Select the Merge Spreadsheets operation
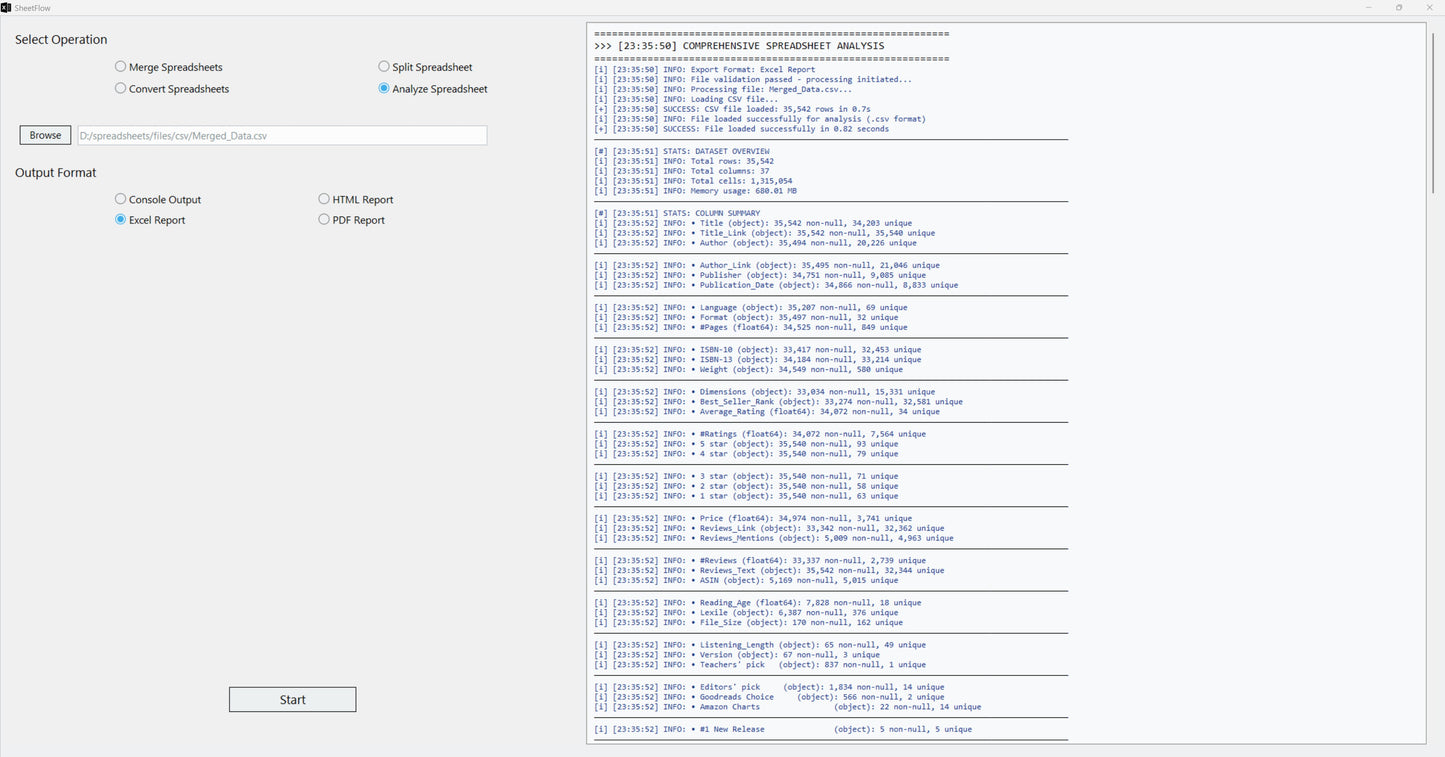Image resolution: width=1445 pixels, height=757 pixels. coord(120,67)
